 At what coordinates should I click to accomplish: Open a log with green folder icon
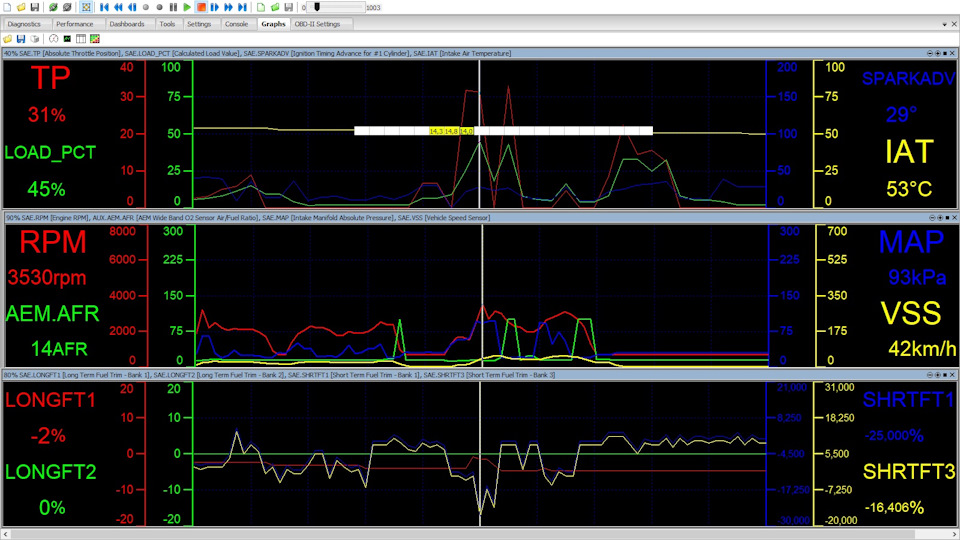click(275, 7)
